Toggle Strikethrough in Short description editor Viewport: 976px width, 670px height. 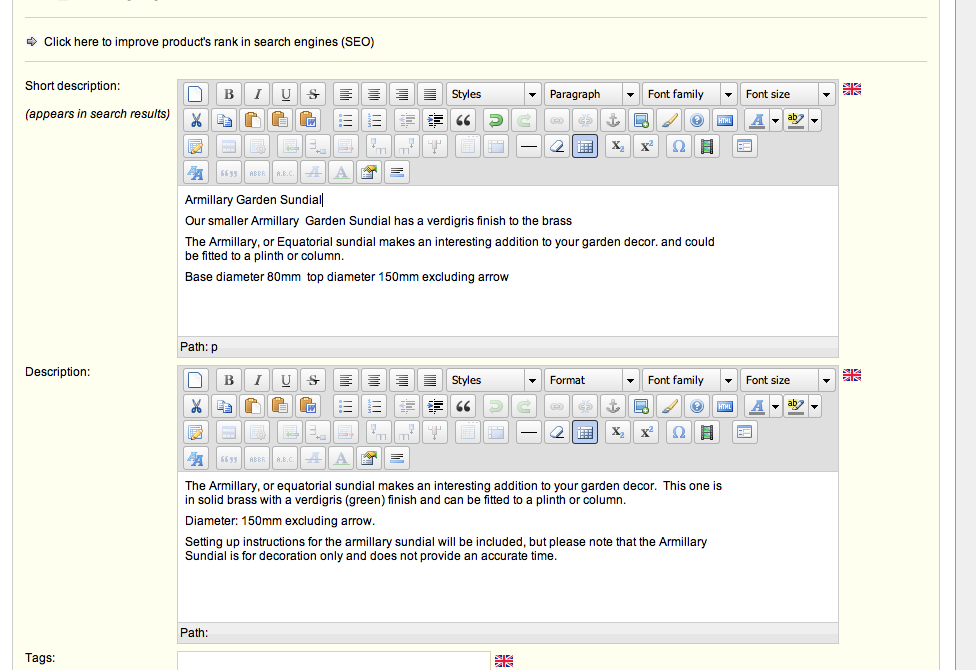point(313,94)
